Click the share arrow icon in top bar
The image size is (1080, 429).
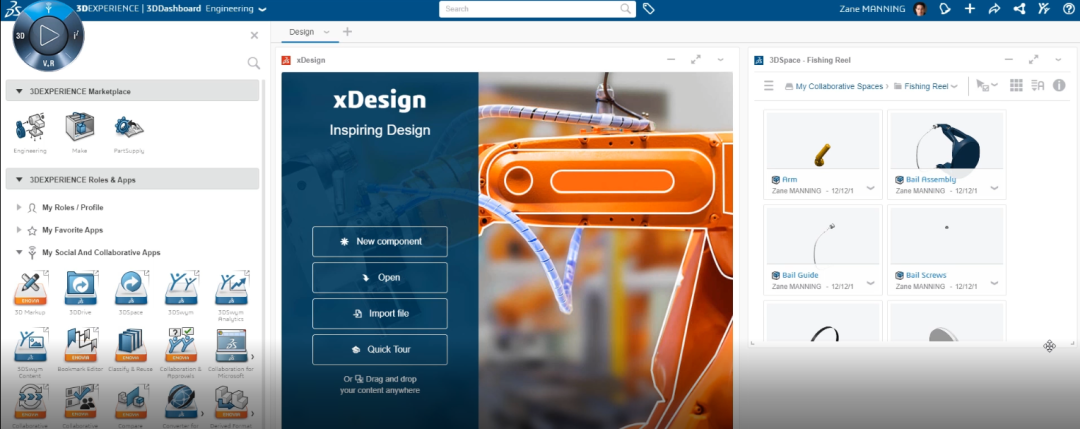point(994,9)
